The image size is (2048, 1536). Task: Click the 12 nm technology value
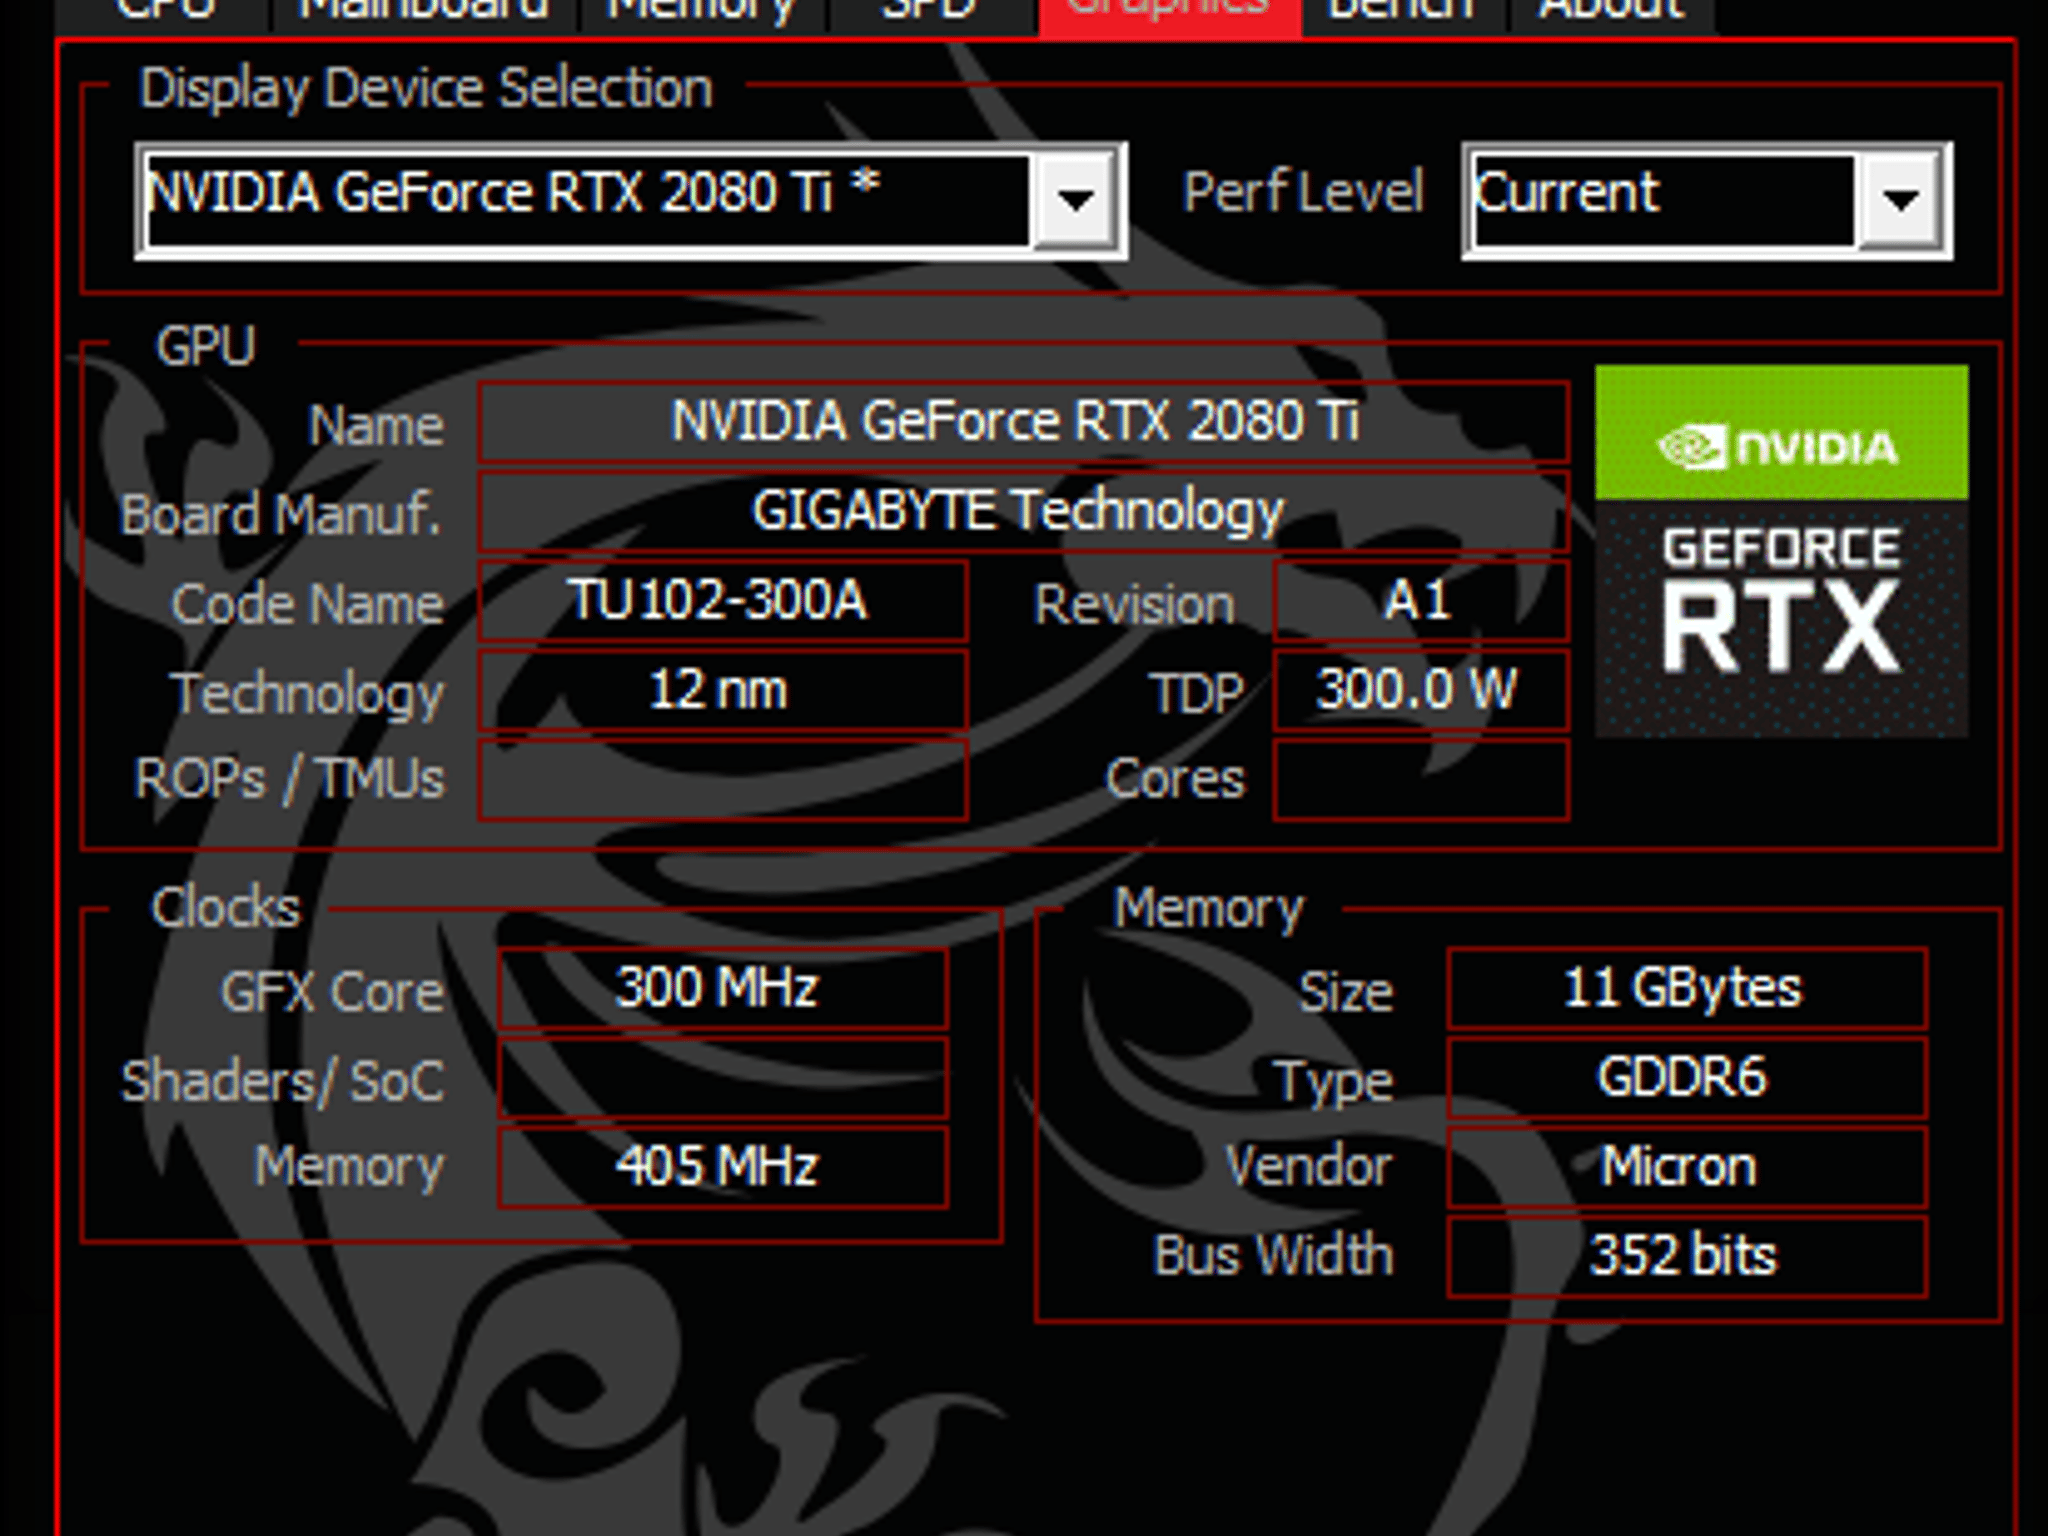[x=723, y=691]
